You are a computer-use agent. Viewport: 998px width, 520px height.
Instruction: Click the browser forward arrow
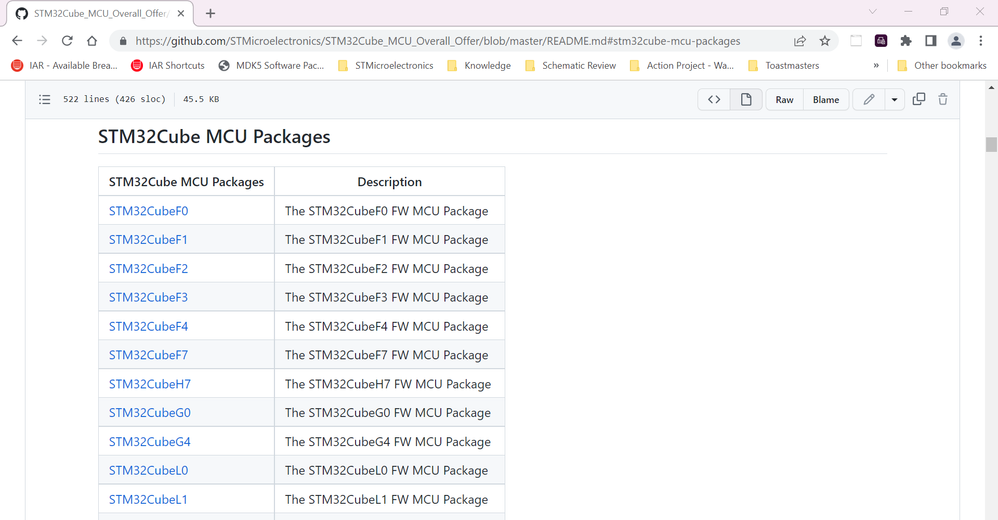(x=42, y=41)
